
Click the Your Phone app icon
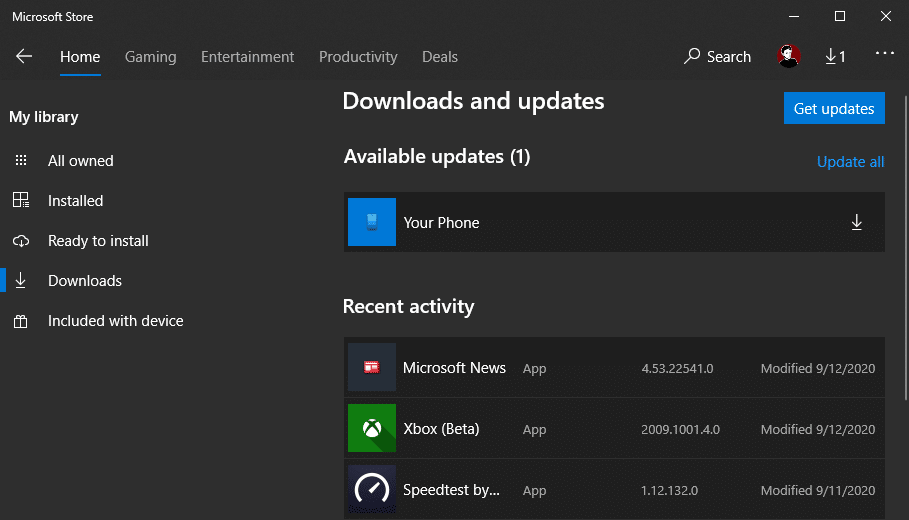[x=372, y=222]
